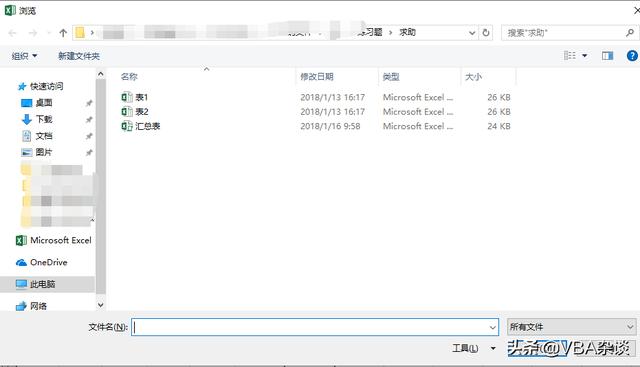This screenshot has height=367, width=640.
Task: Open the 文件名 dropdown arrow
Action: point(492,327)
